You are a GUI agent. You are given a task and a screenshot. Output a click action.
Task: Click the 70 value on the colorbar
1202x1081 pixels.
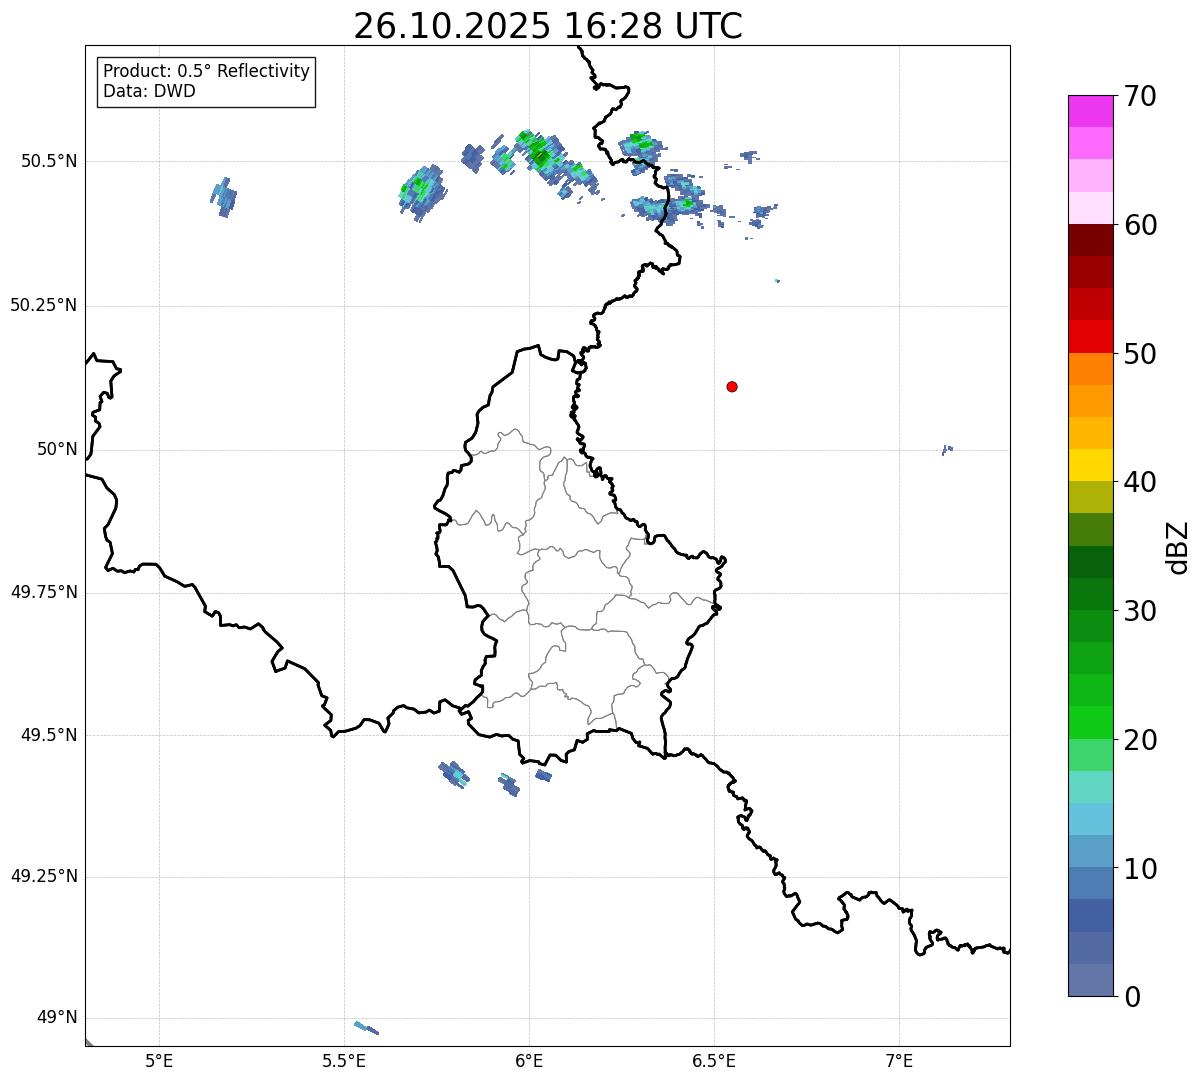point(1139,97)
